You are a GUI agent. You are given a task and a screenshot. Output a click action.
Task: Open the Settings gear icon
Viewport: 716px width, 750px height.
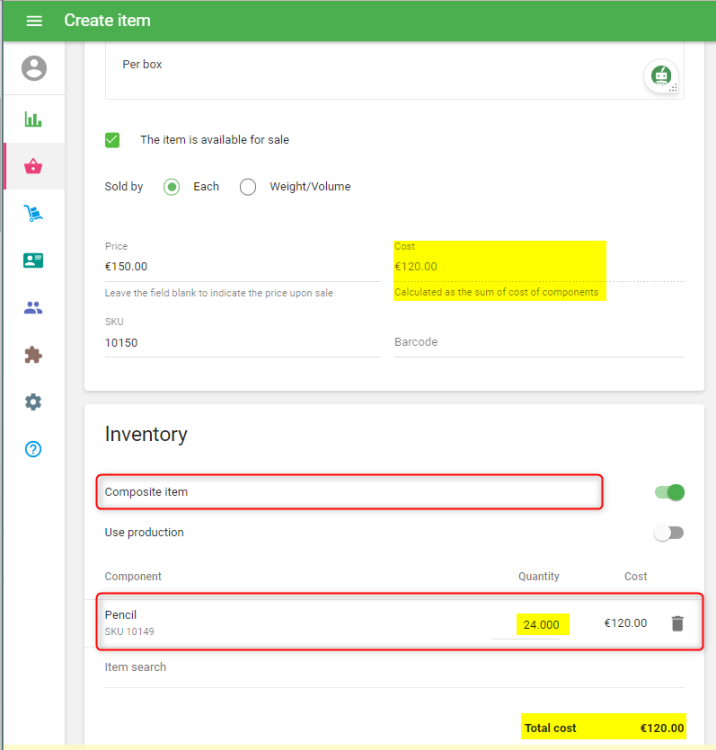tap(34, 402)
